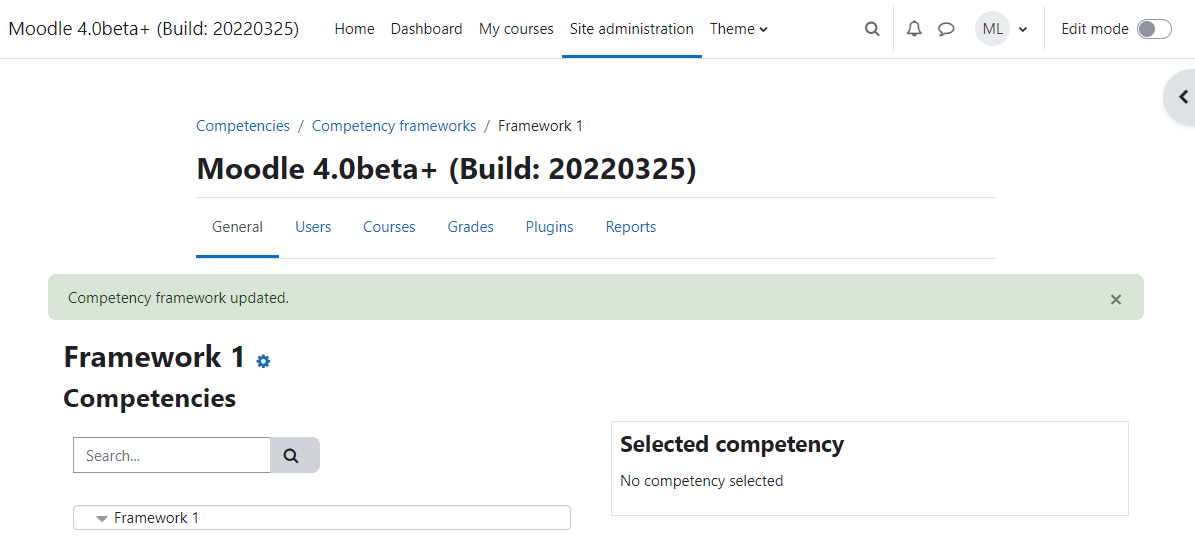Open the Grades tab
Image resolution: width=1195 pixels, height=545 pixels.
click(470, 227)
